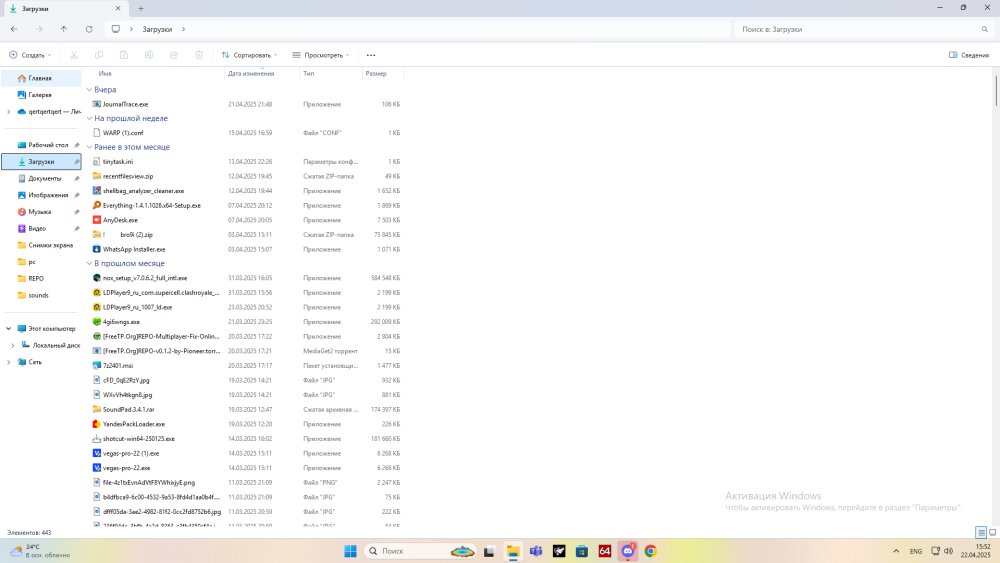
Task: Collapse the На прошлой неделе group
Action: pos(89,119)
